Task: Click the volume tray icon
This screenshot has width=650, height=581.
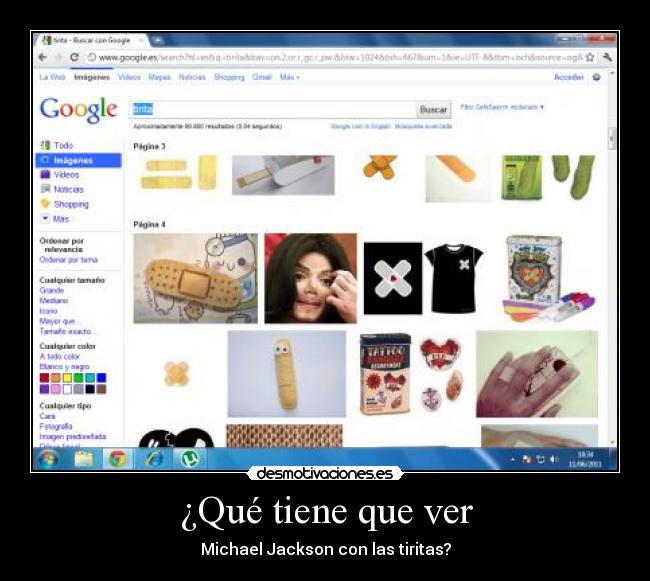Action: pos(554,459)
